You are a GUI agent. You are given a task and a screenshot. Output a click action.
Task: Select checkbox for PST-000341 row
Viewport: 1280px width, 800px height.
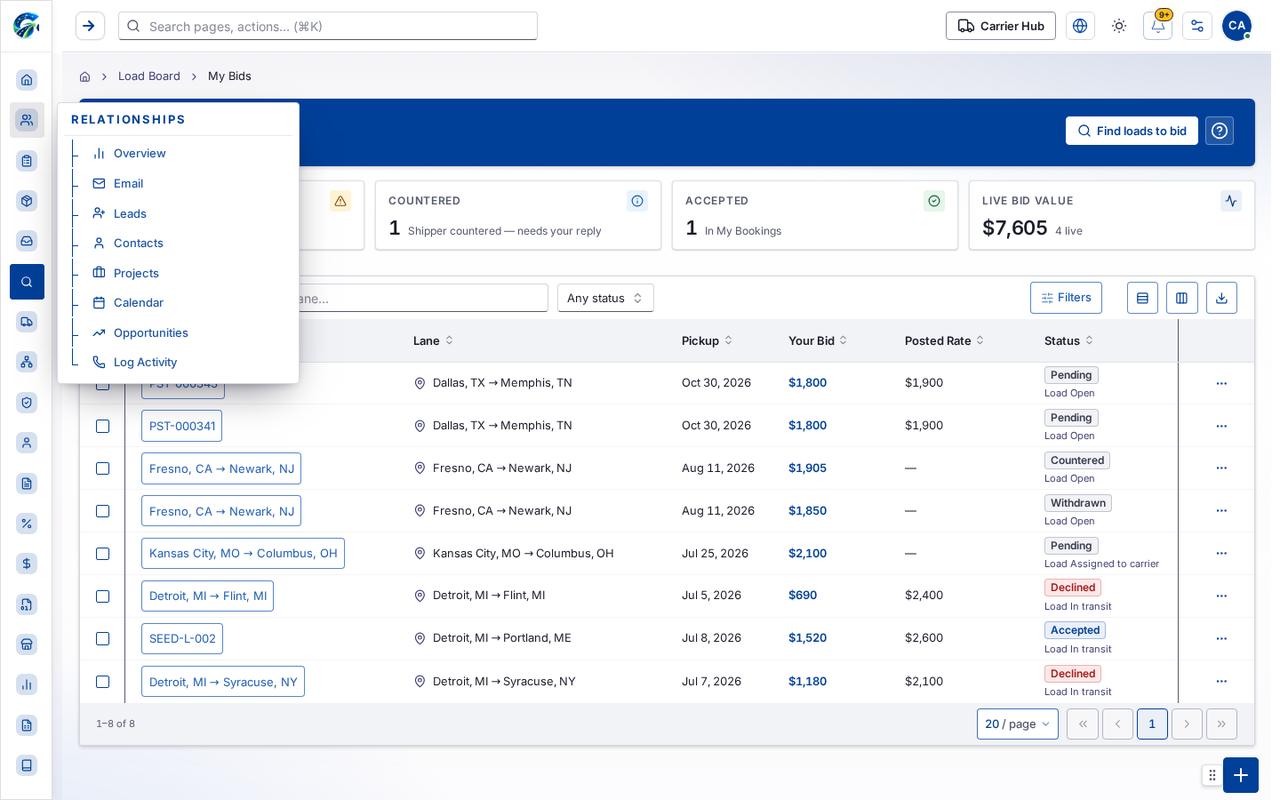pos(102,426)
